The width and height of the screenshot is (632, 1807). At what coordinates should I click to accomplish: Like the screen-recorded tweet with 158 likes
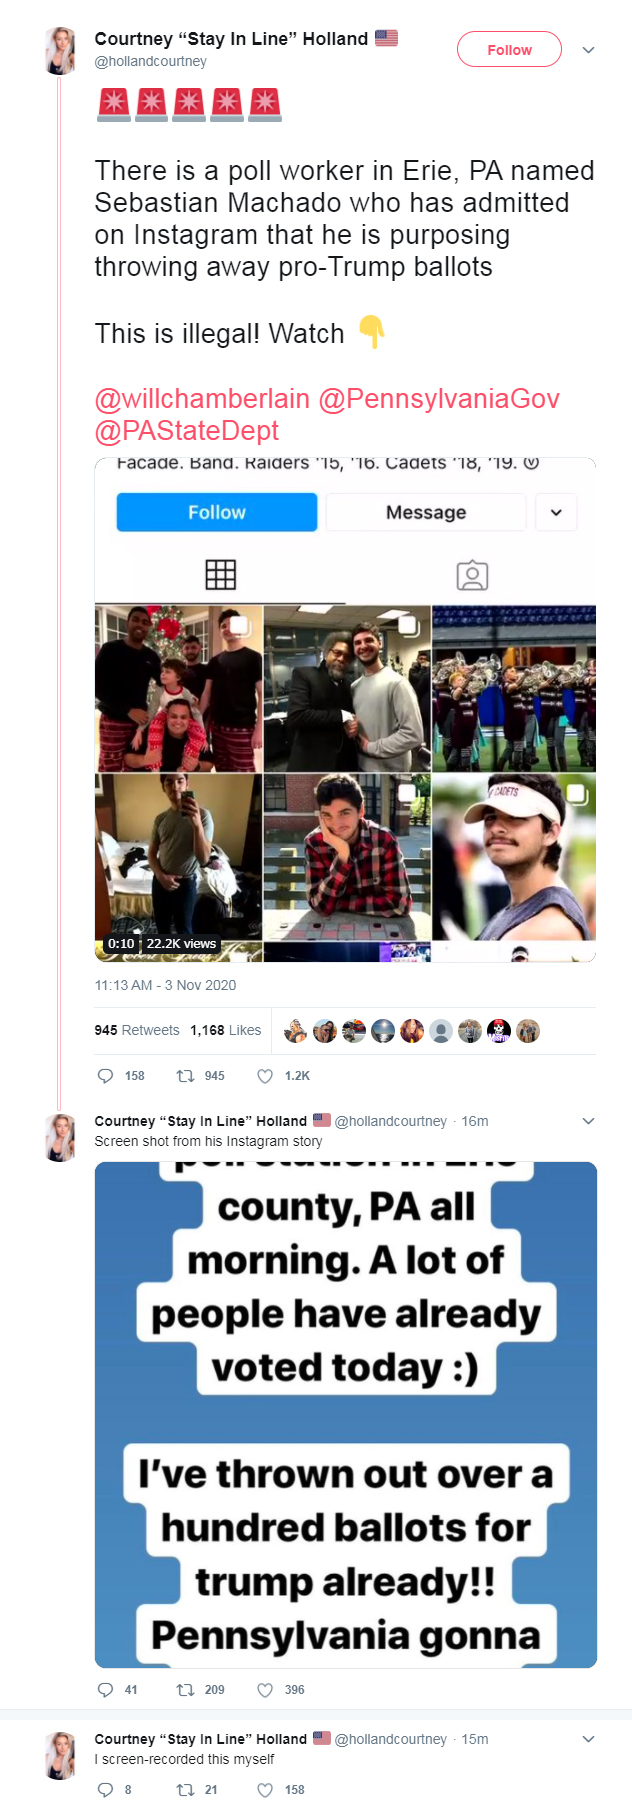point(265,1790)
